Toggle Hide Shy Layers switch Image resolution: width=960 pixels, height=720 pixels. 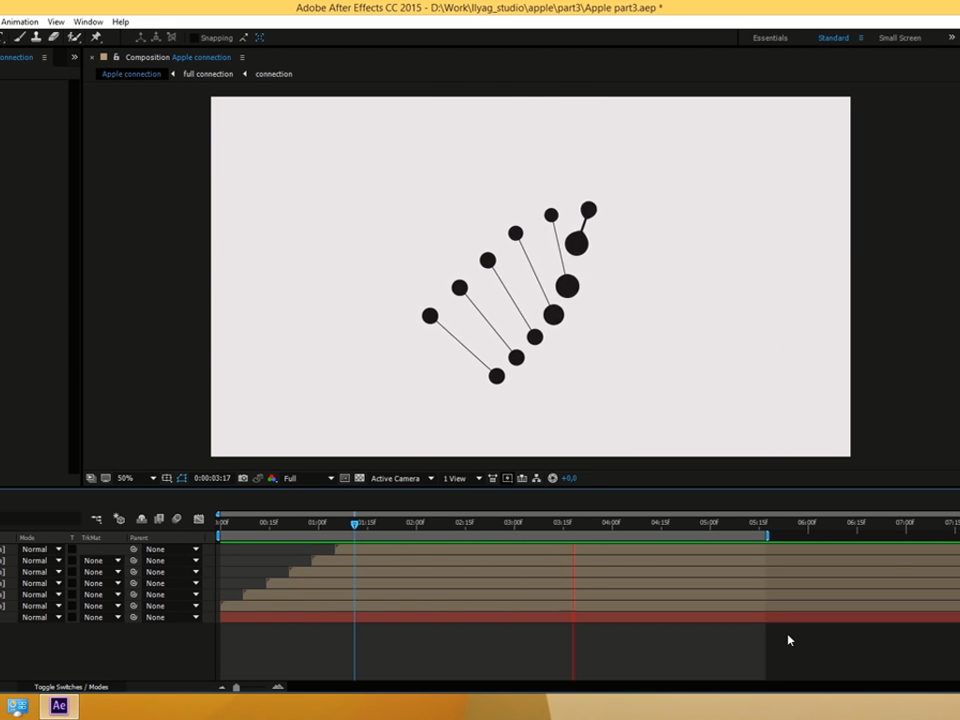(x=141, y=519)
